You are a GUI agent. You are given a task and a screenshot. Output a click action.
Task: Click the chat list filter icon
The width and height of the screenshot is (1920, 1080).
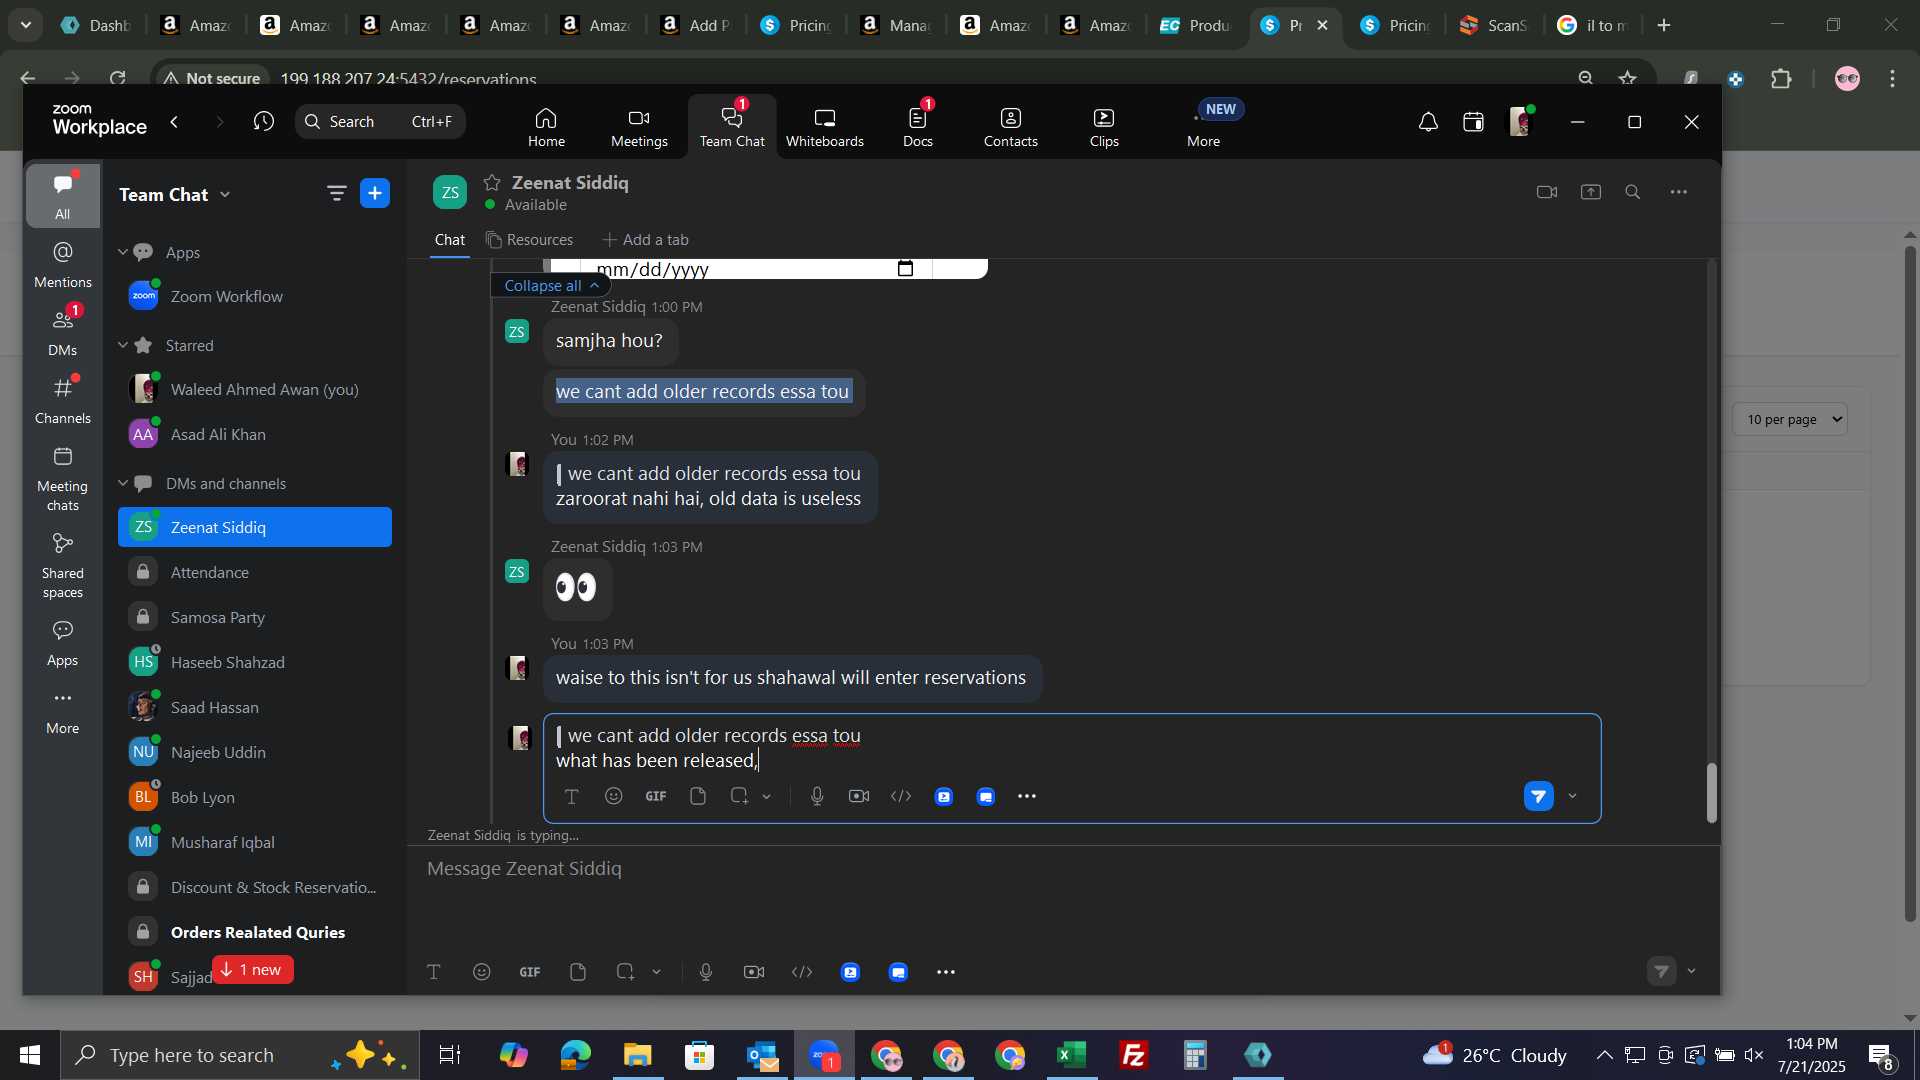[336, 194]
